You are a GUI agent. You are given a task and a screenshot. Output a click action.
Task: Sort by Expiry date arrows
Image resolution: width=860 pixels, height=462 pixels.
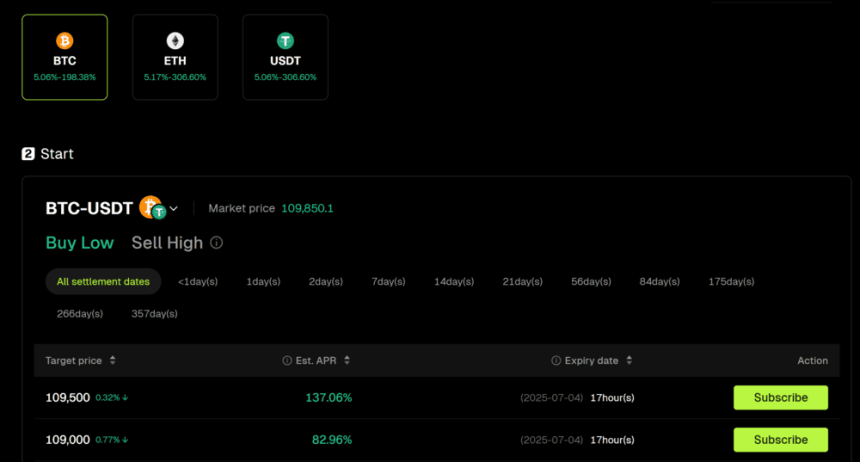pos(629,361)
